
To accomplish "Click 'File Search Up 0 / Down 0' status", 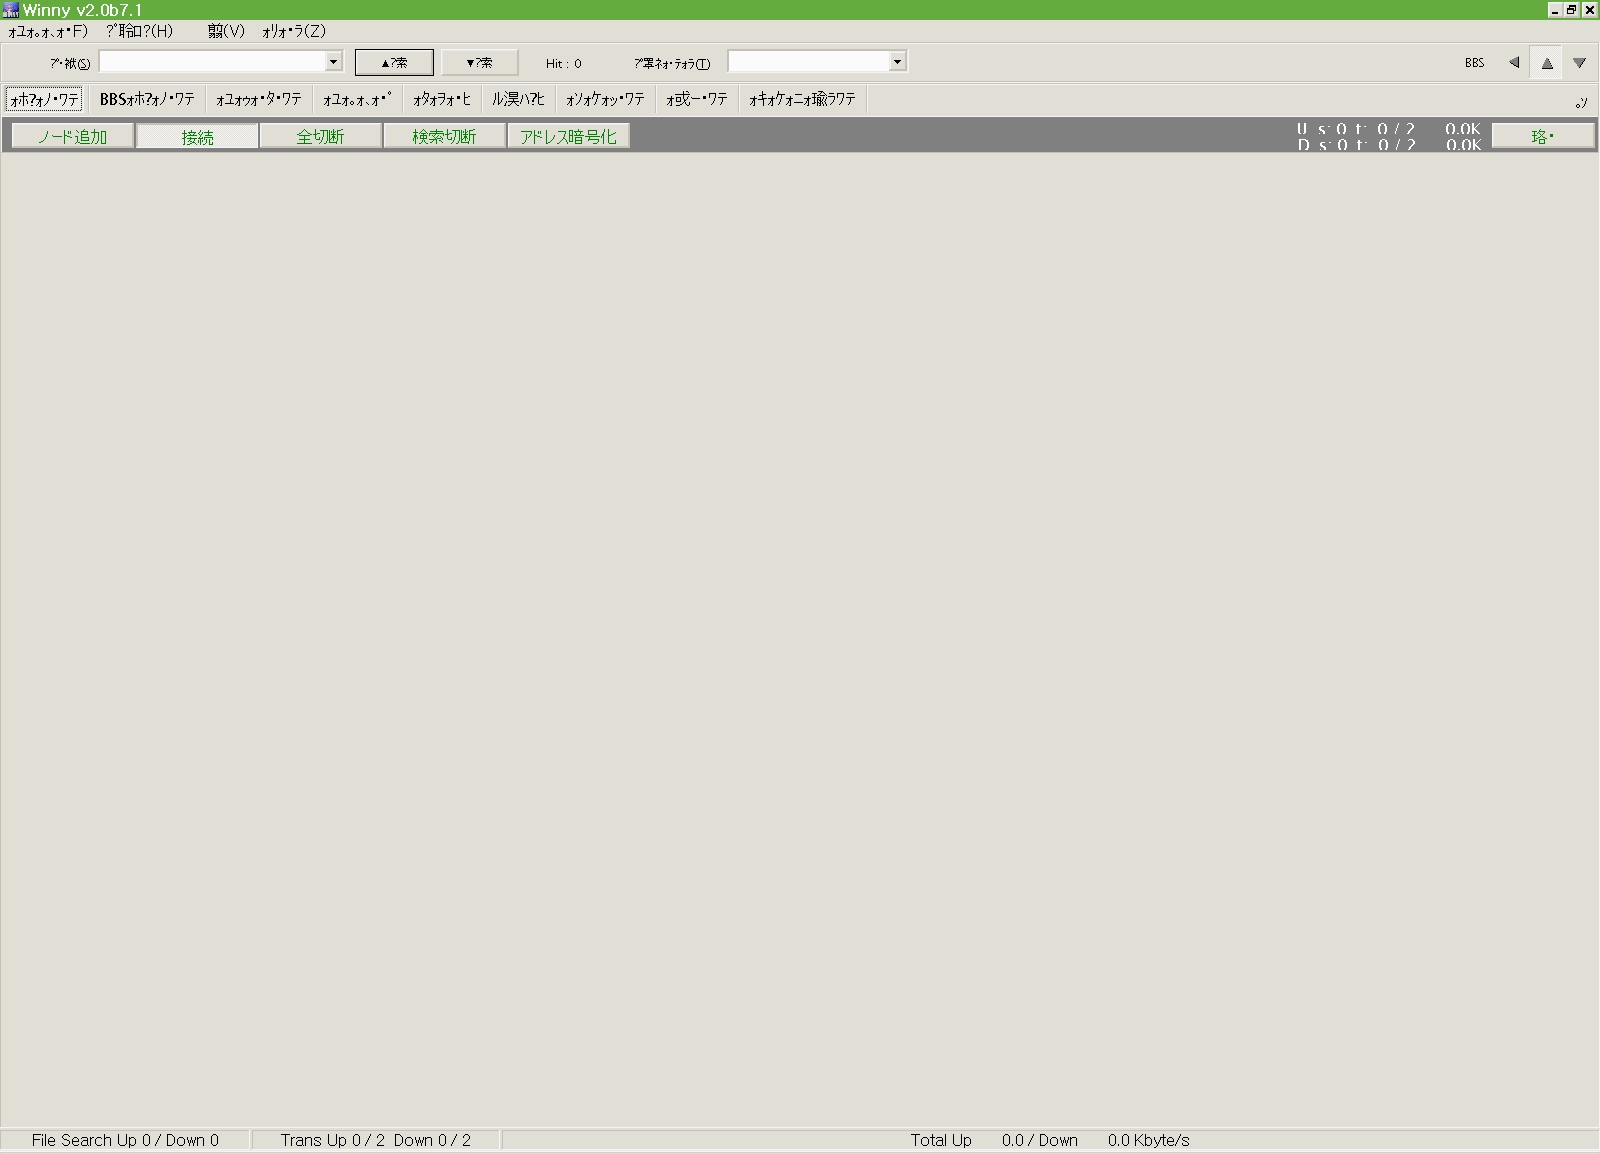I will pyautogui.click(x=125, y=1140).
